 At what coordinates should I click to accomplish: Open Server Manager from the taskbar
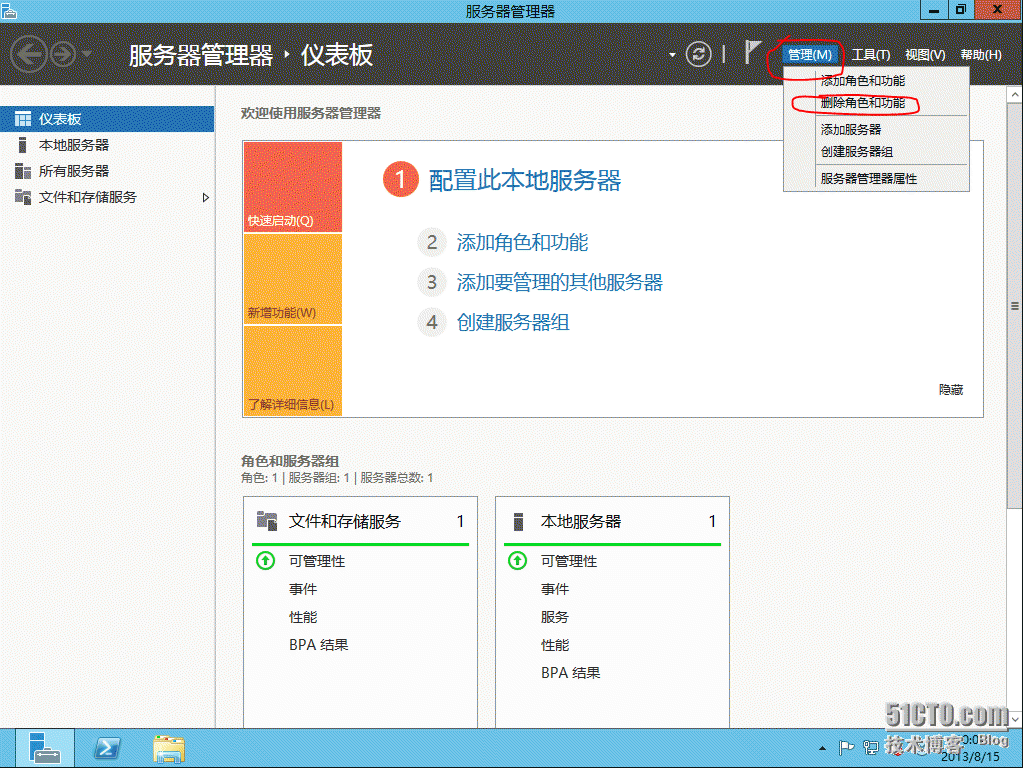(x=44, y=748)
